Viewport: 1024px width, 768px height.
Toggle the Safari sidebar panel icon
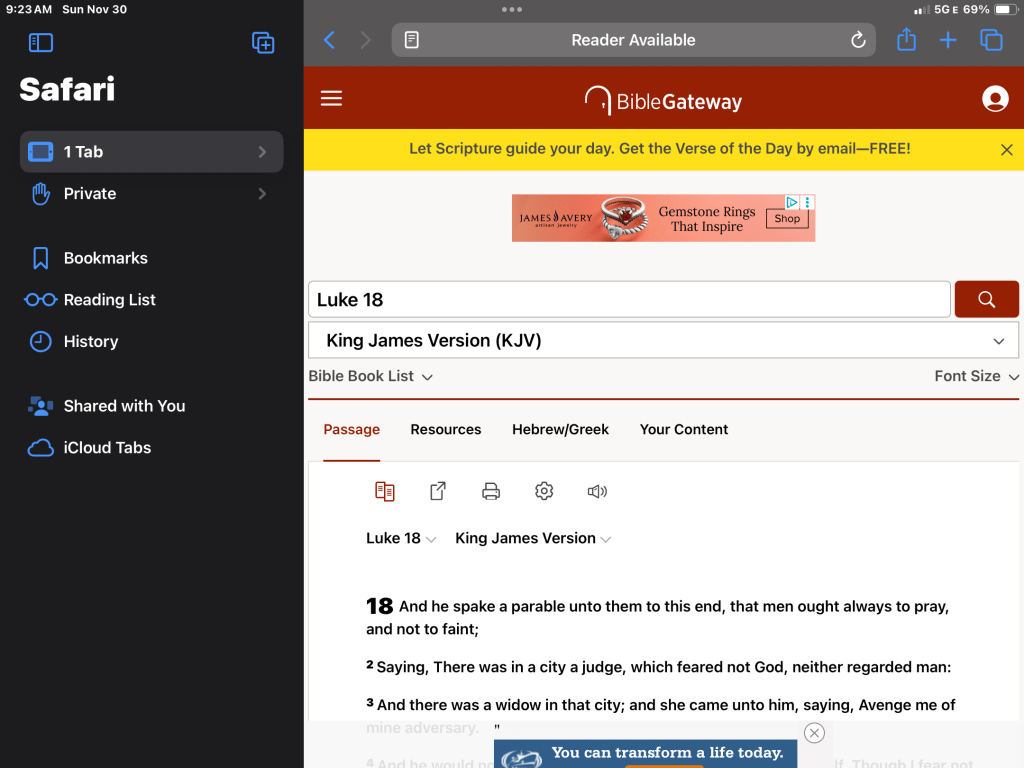(41, 42)
